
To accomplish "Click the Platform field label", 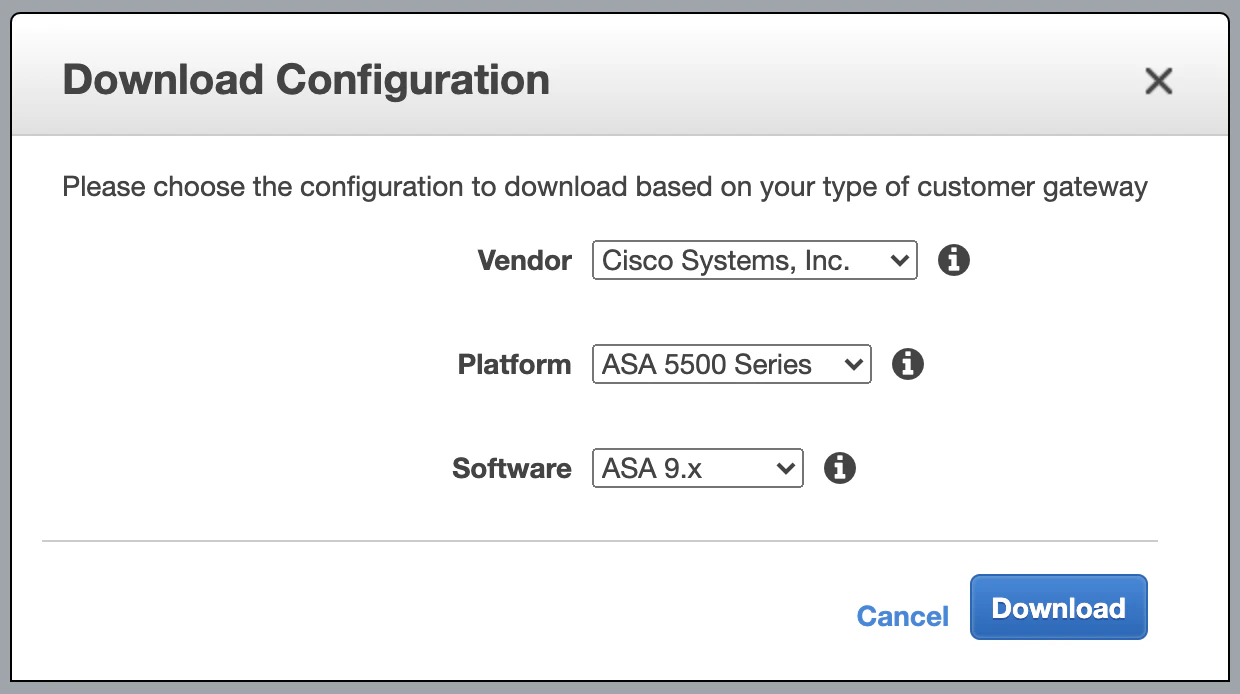I will (514, 364).
